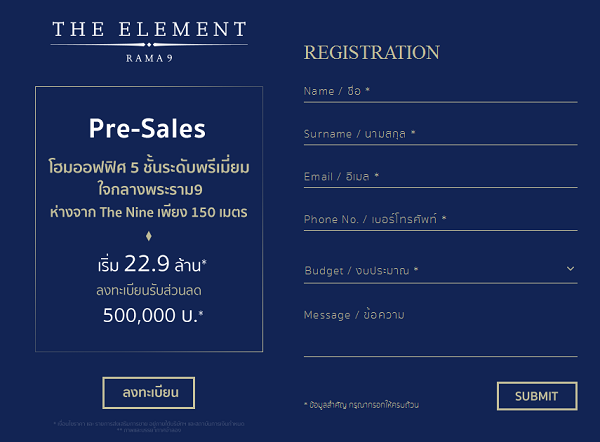Screen dimensions: 600x442
Task: Click The Element Rama 9 logo
Action: tap(149, 41)
